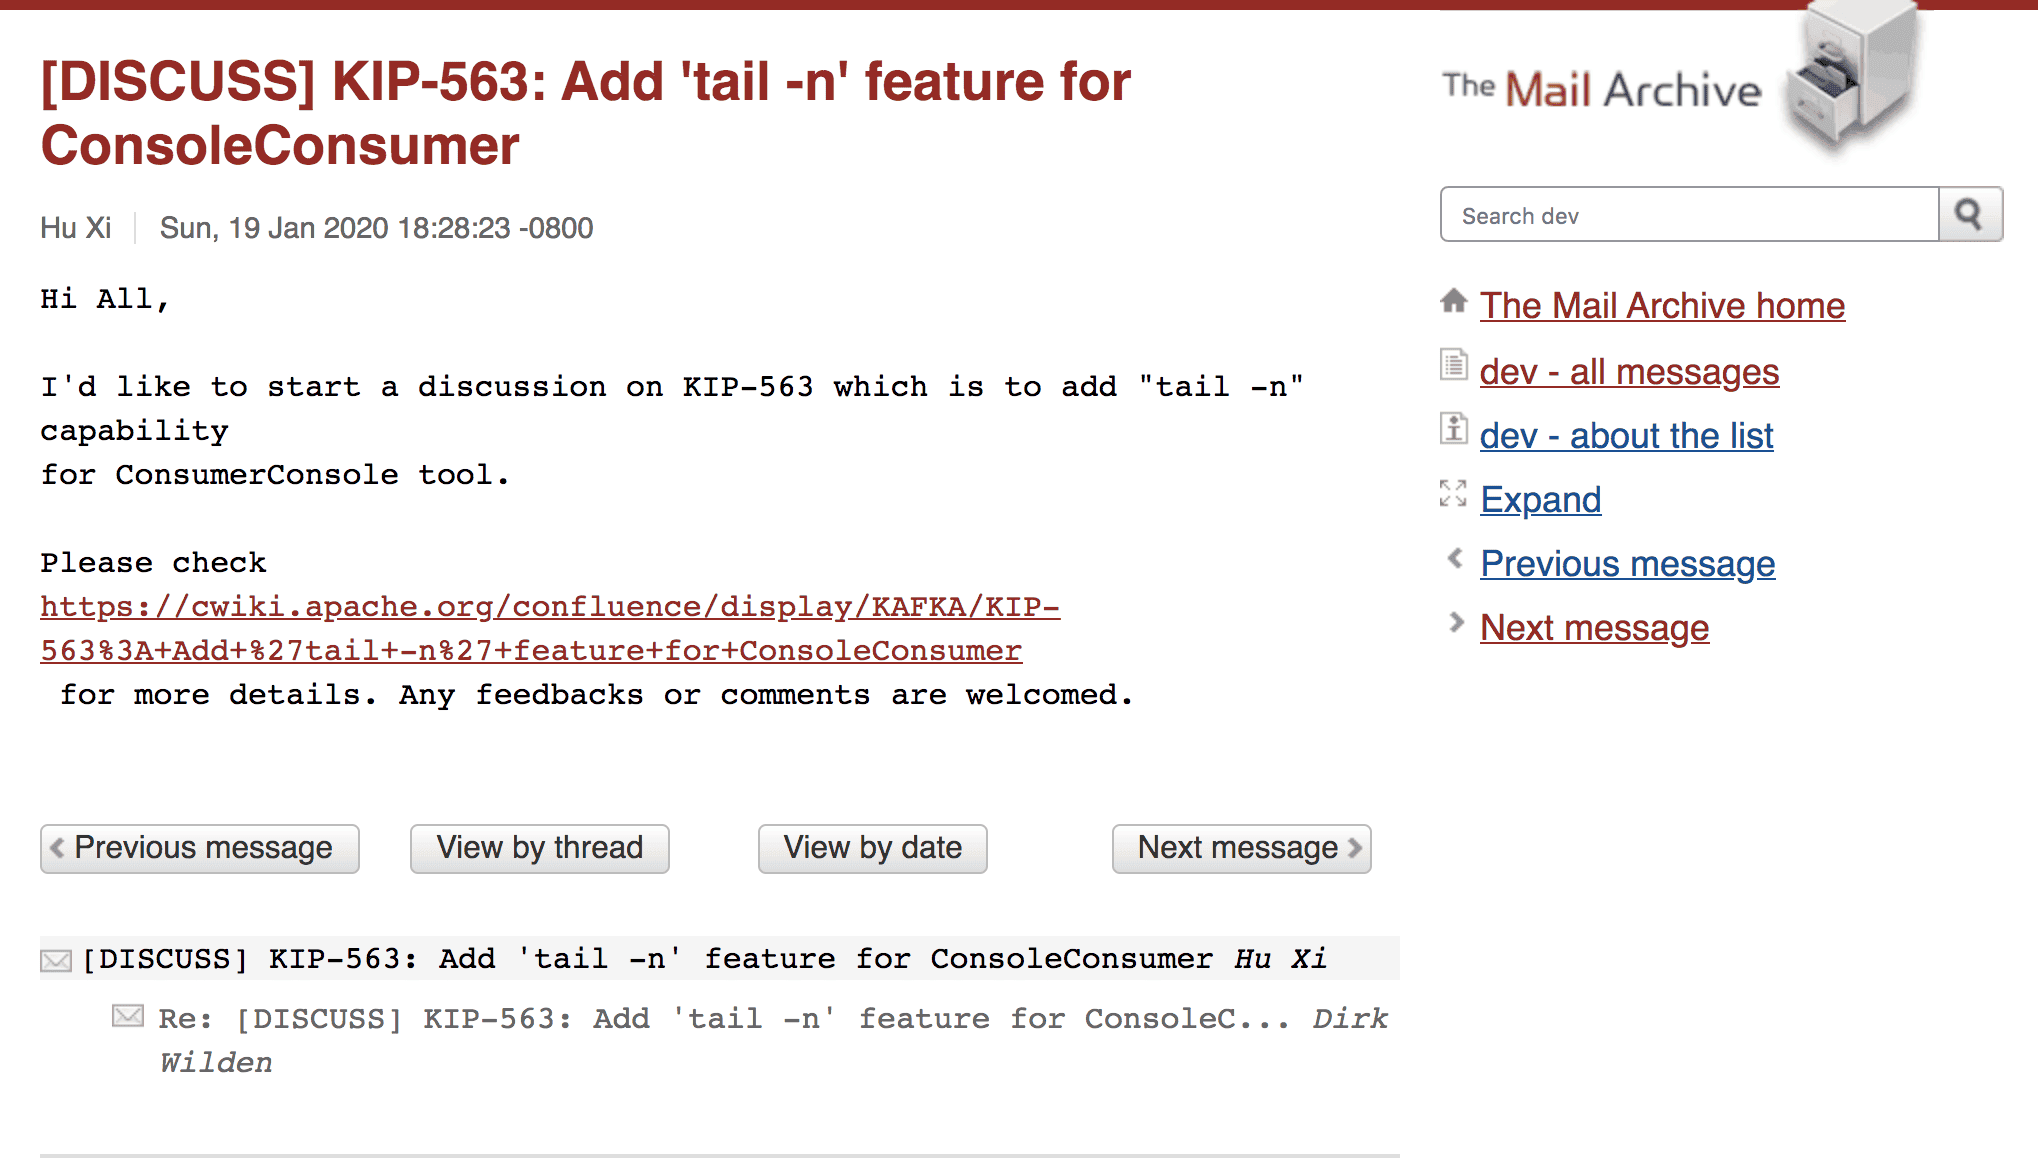Image resolution: width=2038 pixels, height=1158 pixels.
Task: Click the magnifying glass search button
Action: click(1969, 214)
